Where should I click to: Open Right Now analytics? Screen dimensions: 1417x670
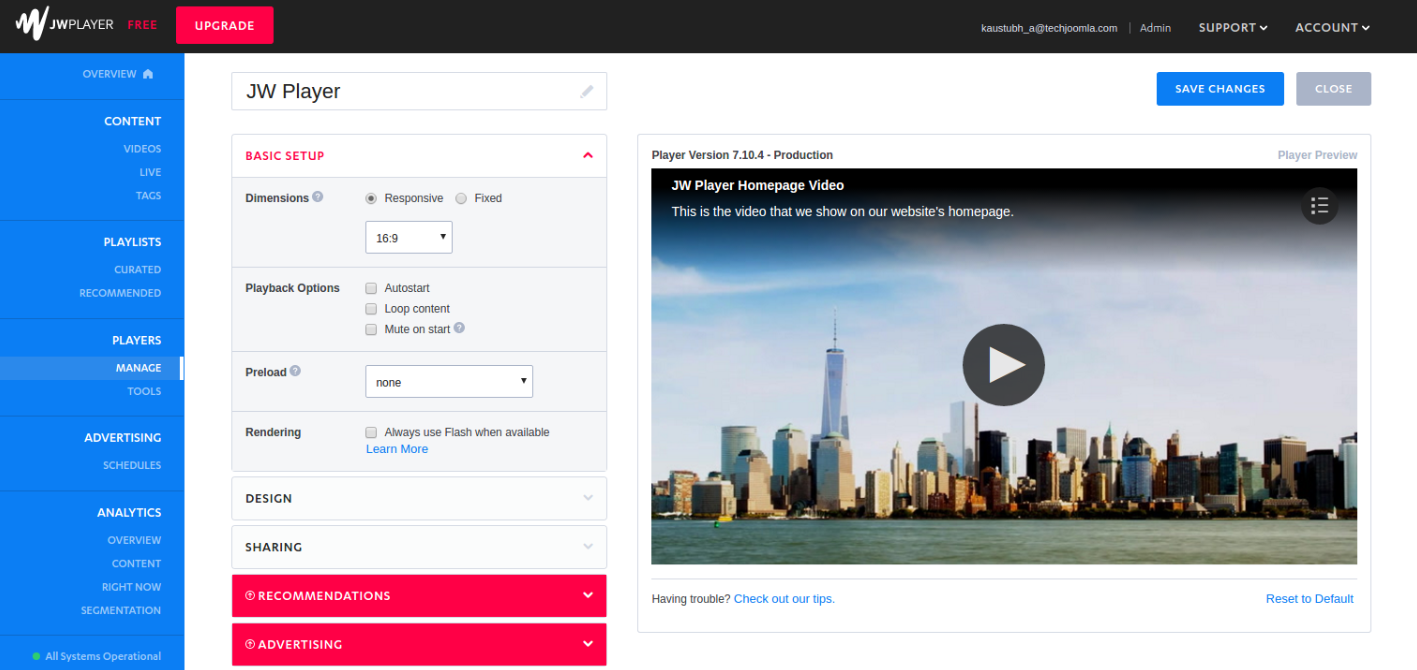tap(131, 587)
